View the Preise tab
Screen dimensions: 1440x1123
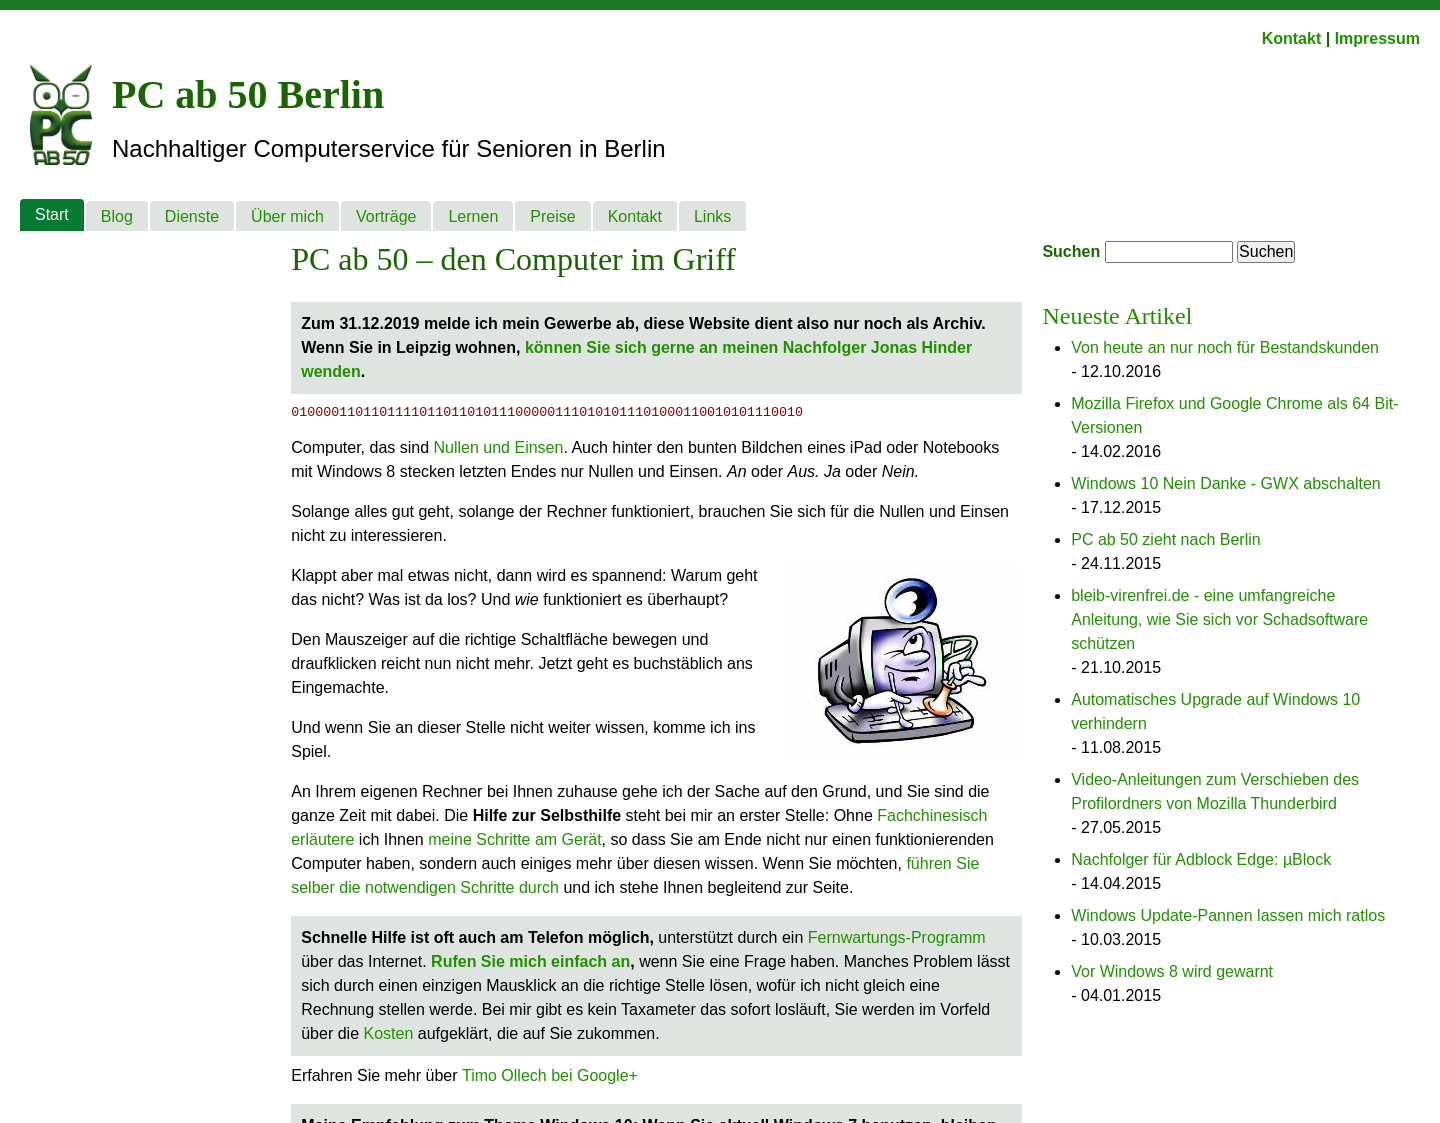click(x=553, y=216)
